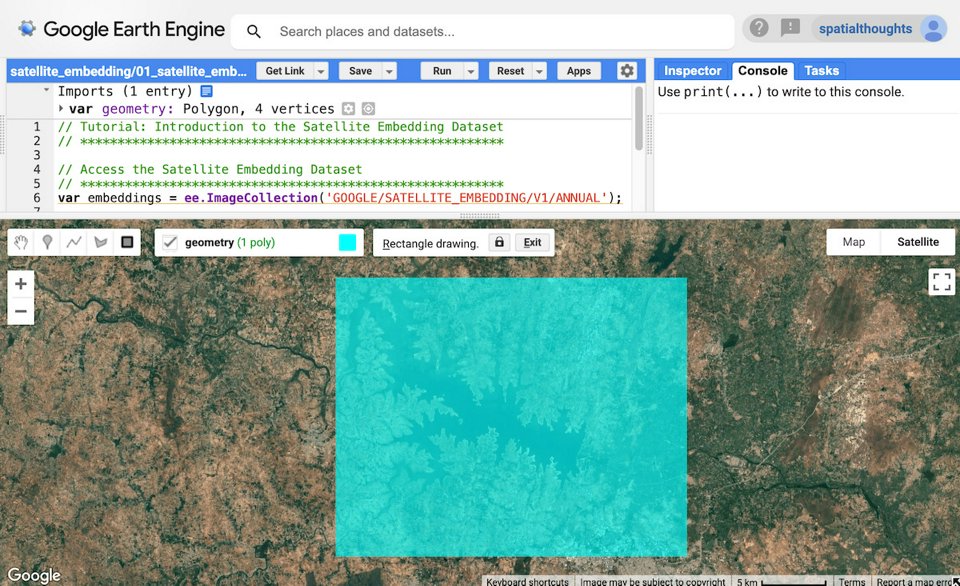This screenshot has height=586, width=960.
Task: Toggle visibility of the geometry layer
Action: (168, 241)
